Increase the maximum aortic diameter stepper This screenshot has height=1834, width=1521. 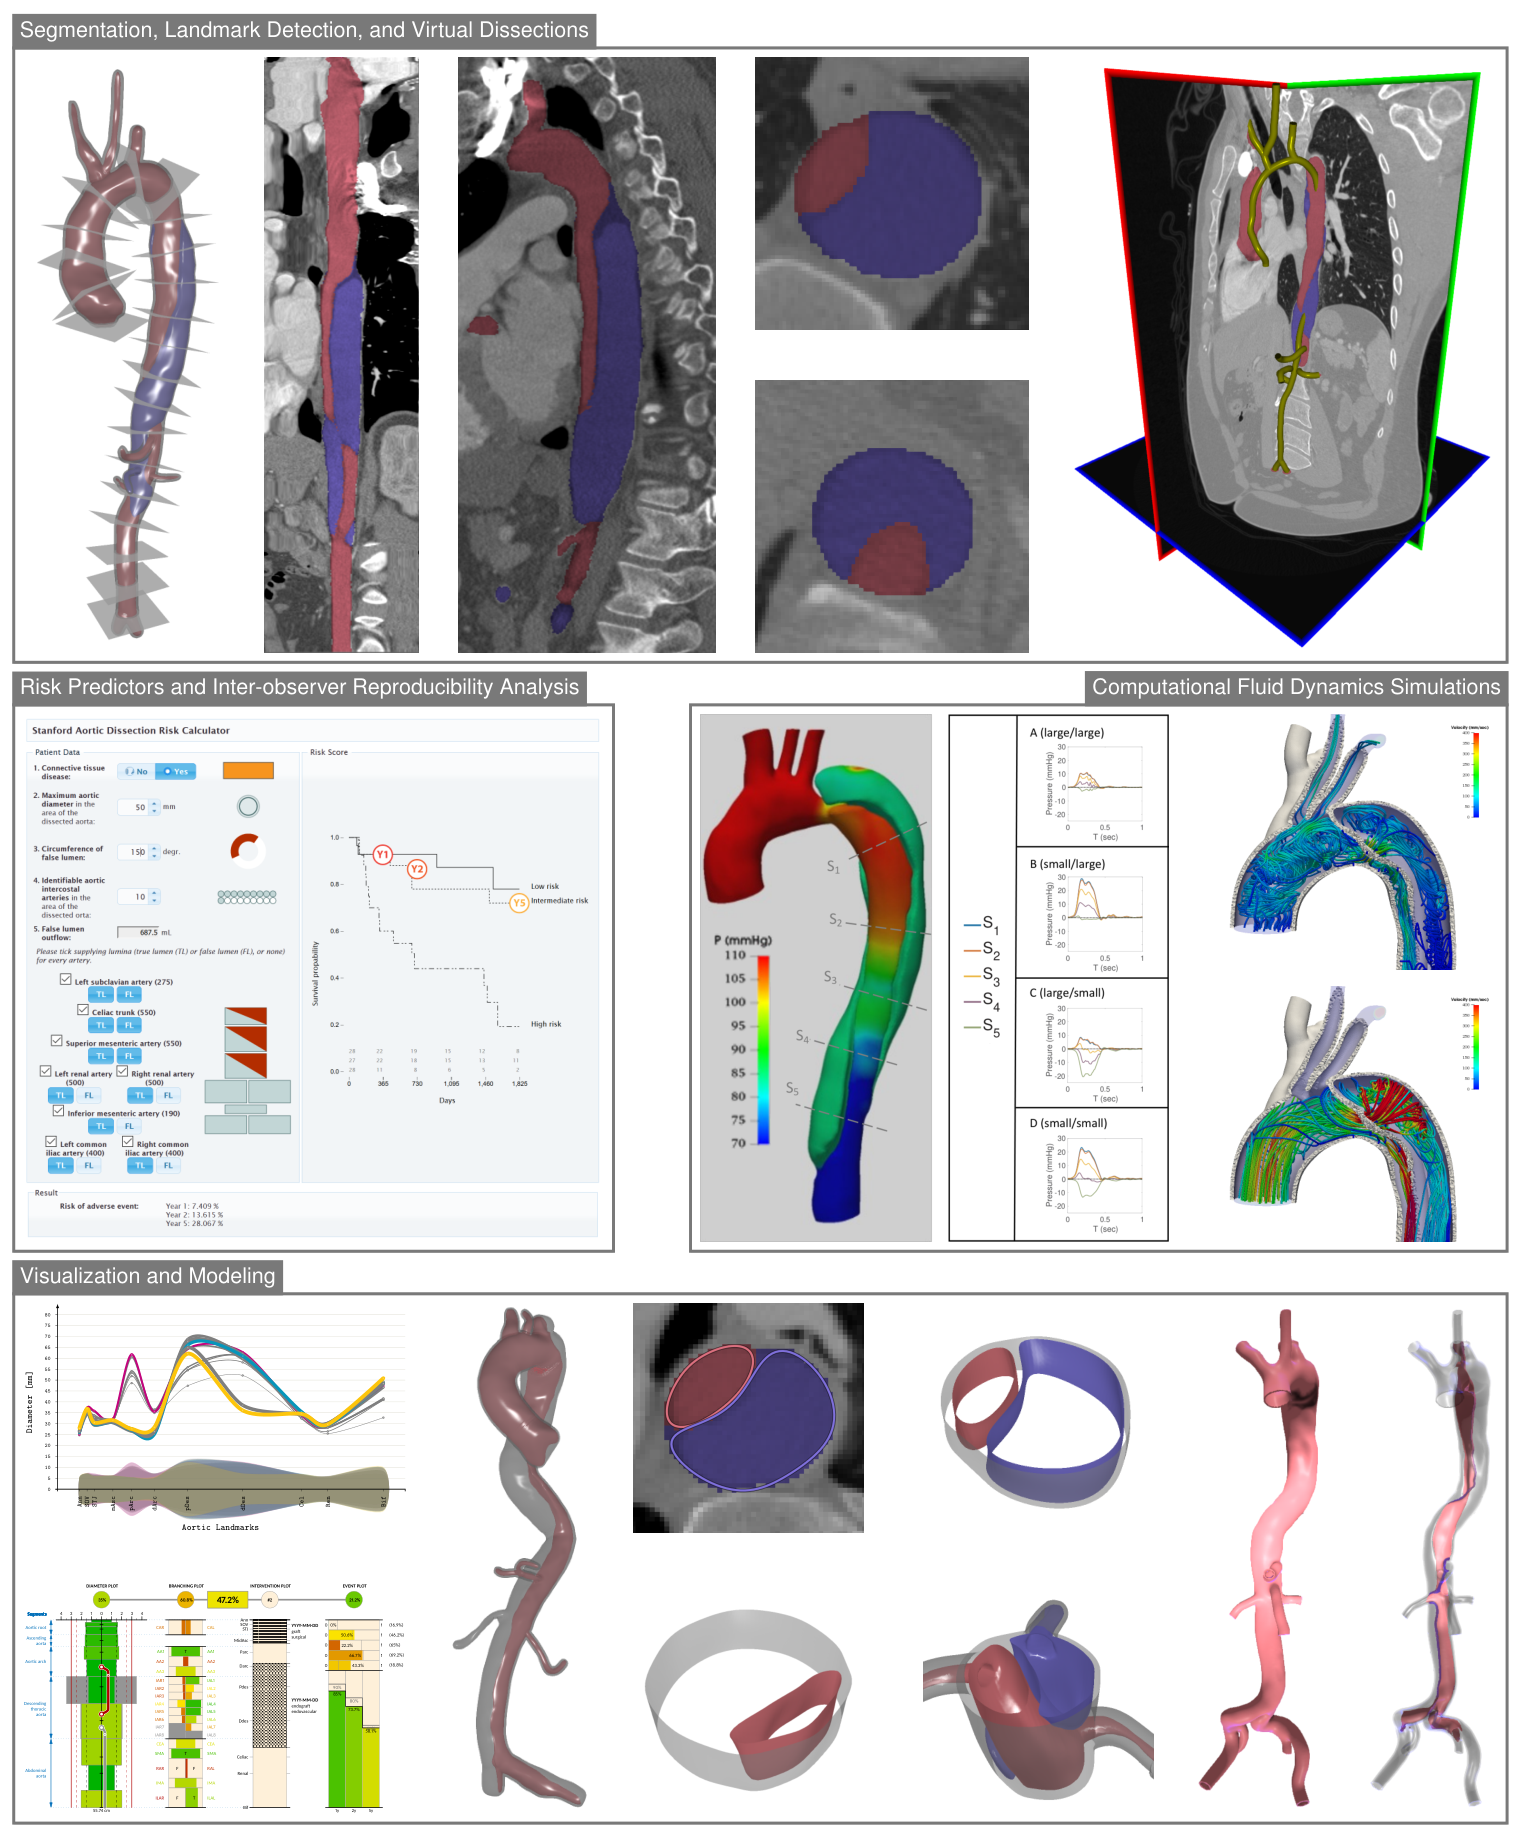pyautogui.click(x=154, y=803)
